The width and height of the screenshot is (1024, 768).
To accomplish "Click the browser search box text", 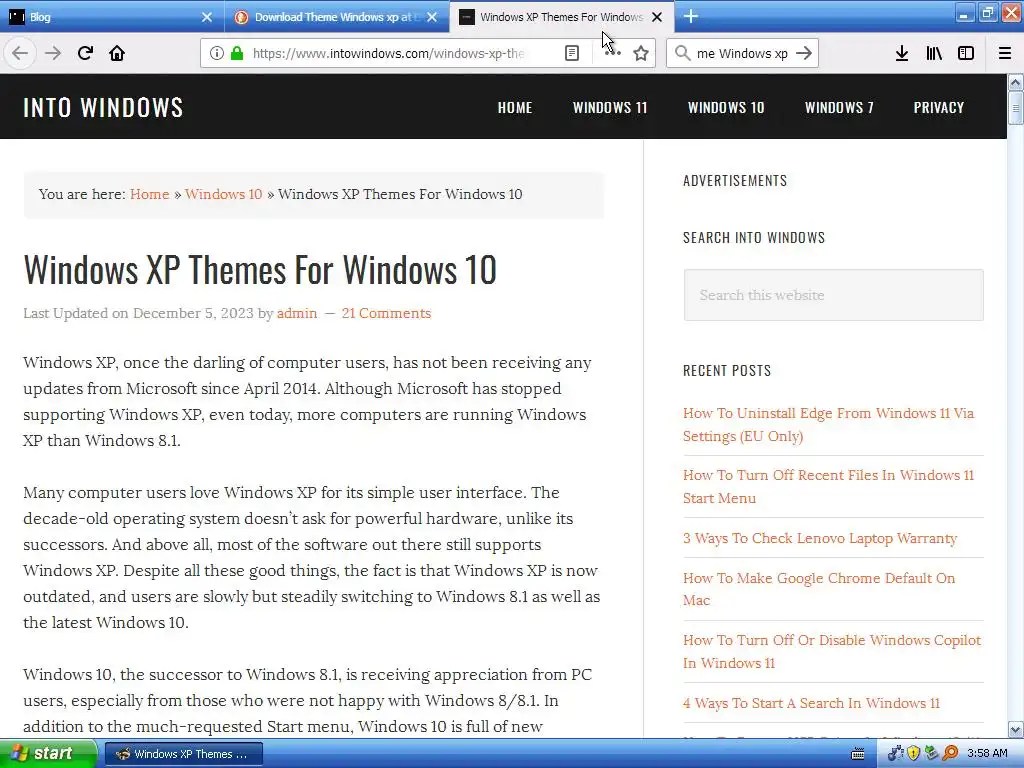I will tap(742, 53).
